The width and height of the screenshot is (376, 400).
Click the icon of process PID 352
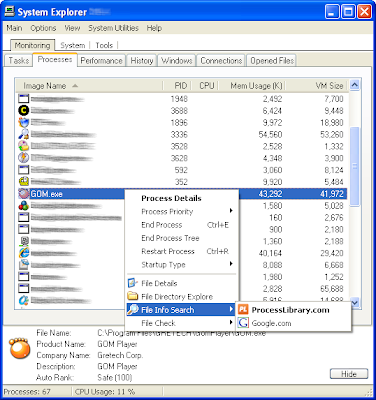tap(23, 182)
